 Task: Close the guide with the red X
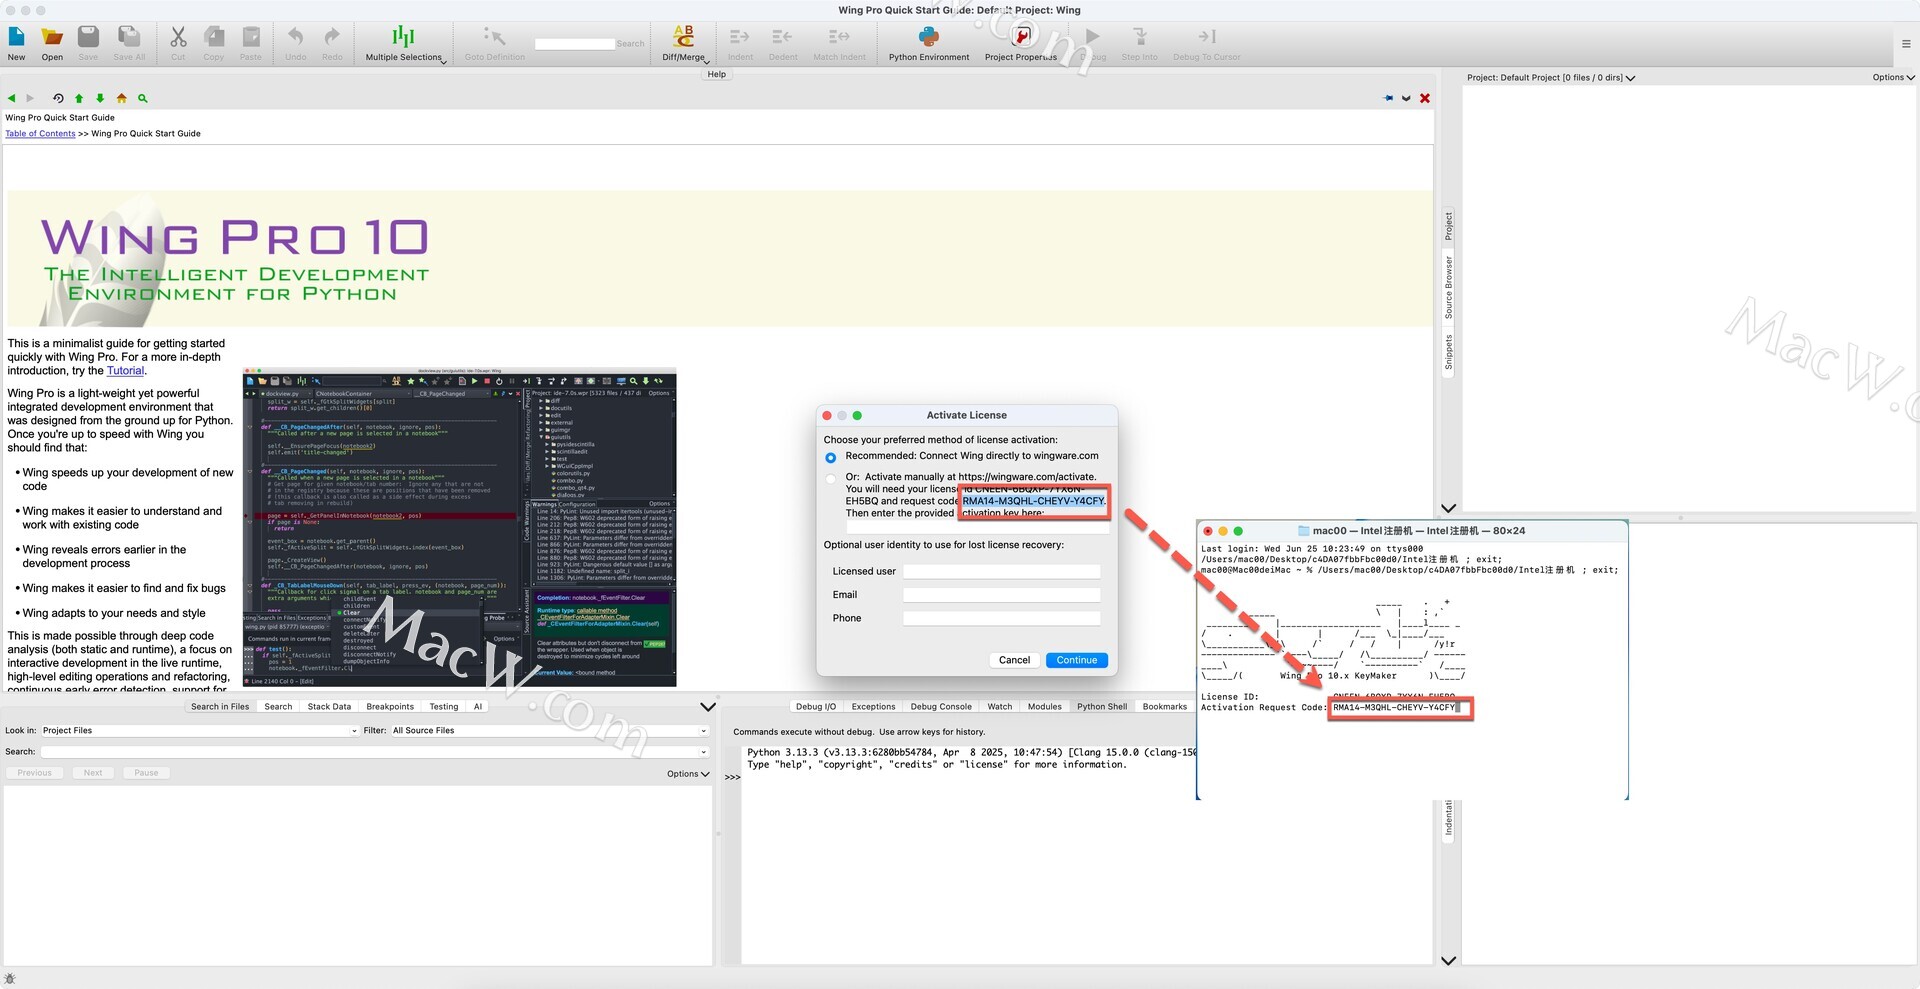click(x=1425, y=98)
